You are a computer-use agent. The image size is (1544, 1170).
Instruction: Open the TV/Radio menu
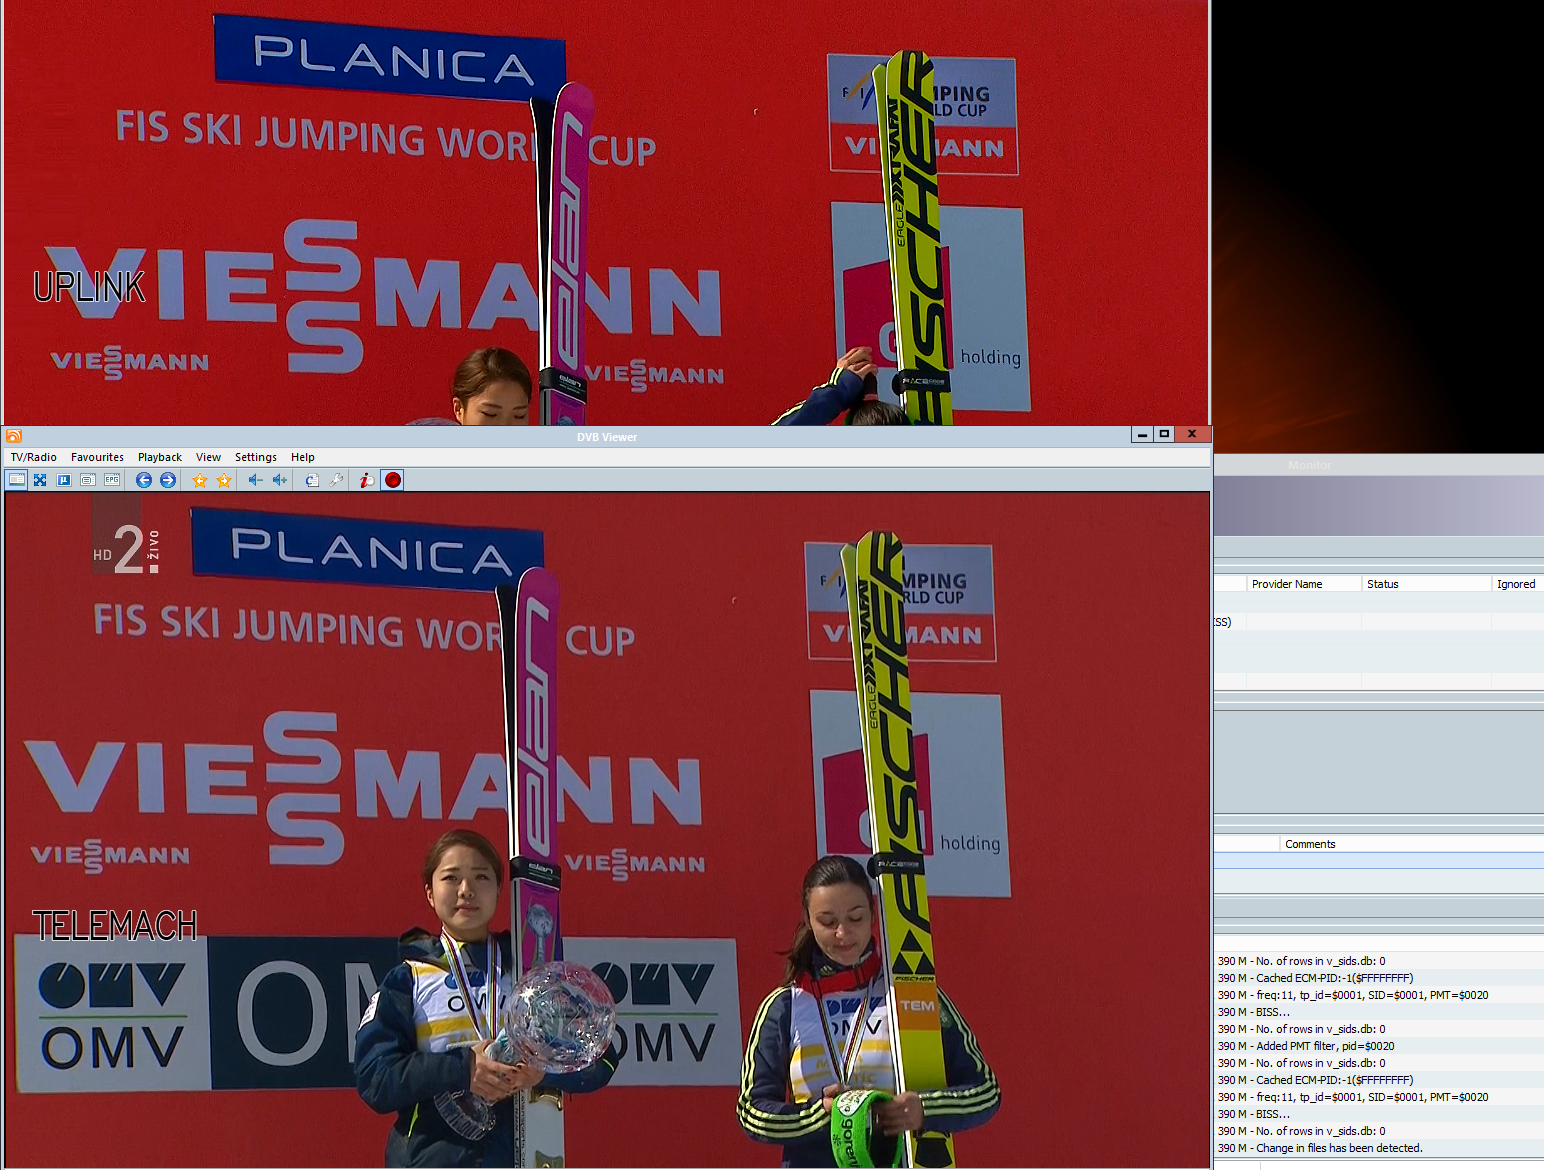(33, 457)
